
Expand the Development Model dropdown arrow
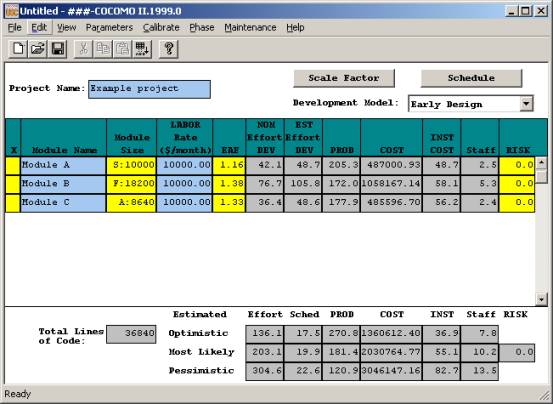pyautogui.click(x=526, y=104)
